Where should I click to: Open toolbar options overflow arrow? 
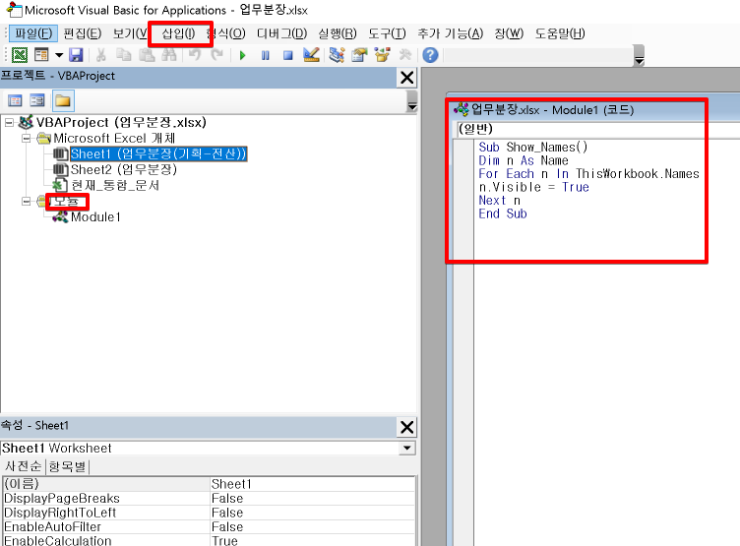(639, 55)
